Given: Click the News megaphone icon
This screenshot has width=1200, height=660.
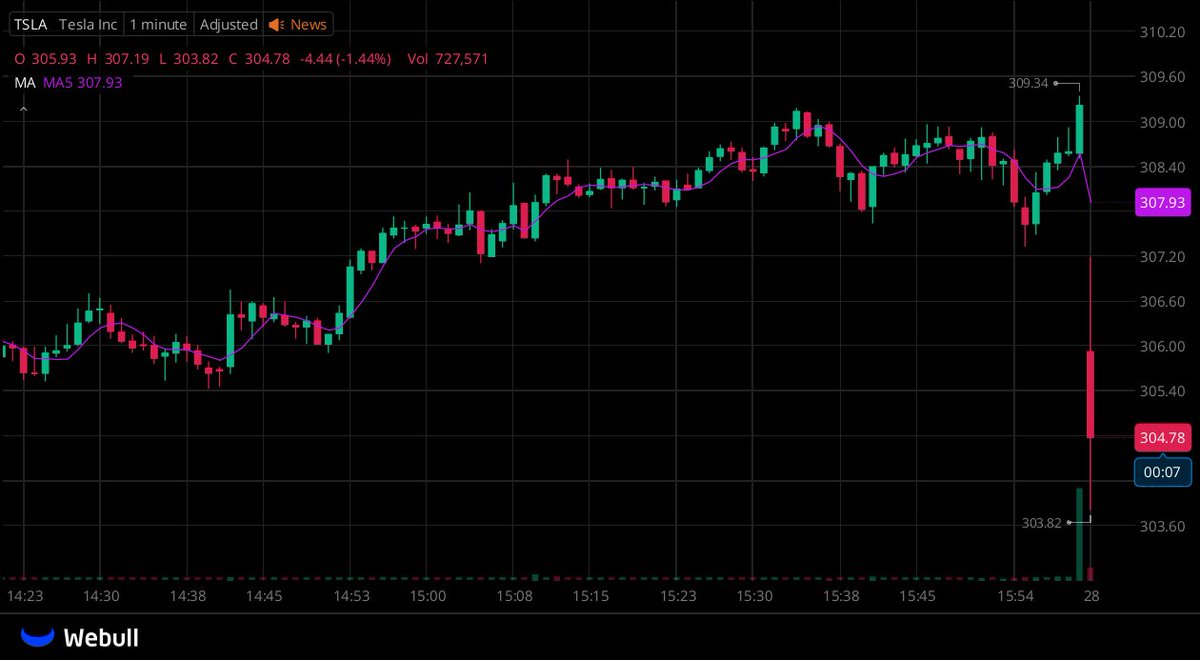Looking at the screenshot, I should click(276, 24).
